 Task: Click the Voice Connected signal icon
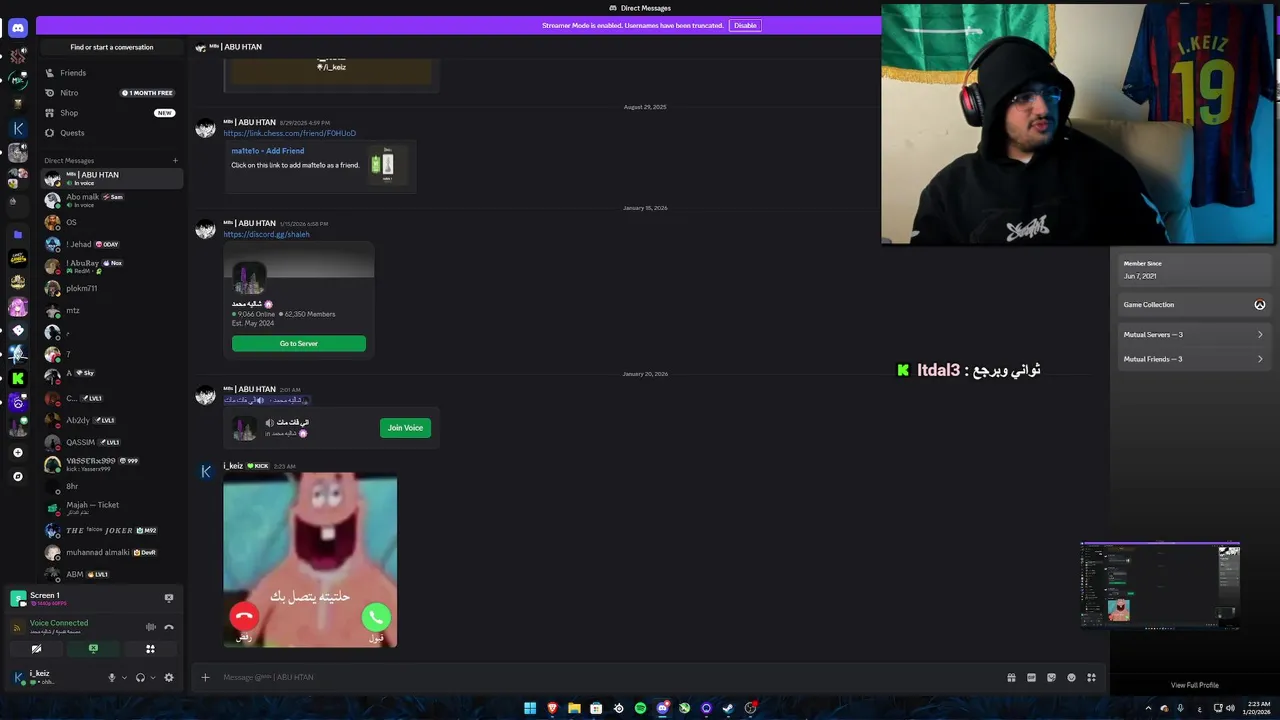17,627
